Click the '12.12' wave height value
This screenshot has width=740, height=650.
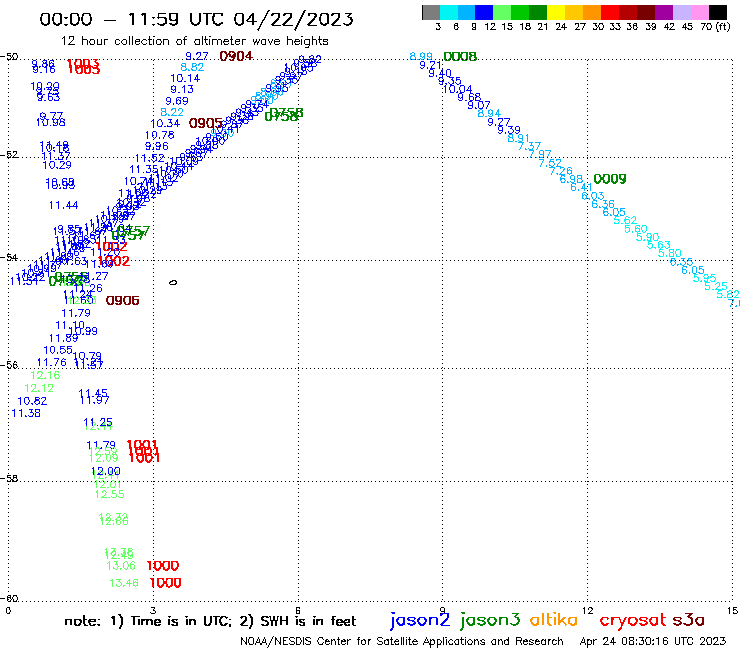[x=39, y=388]
